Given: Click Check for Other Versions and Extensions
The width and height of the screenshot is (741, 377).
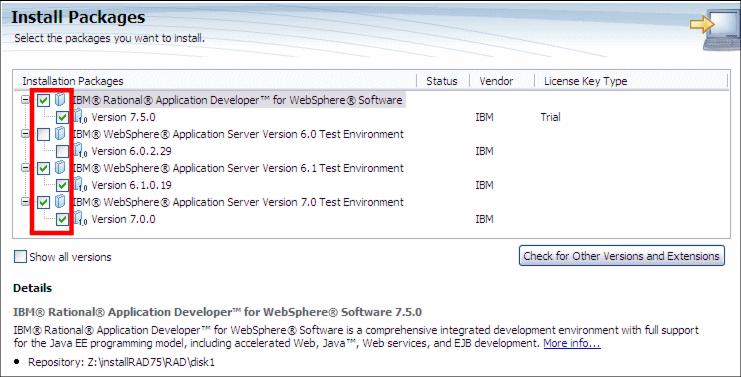Looking at the screenshot, I should click(x=621, y=256).
